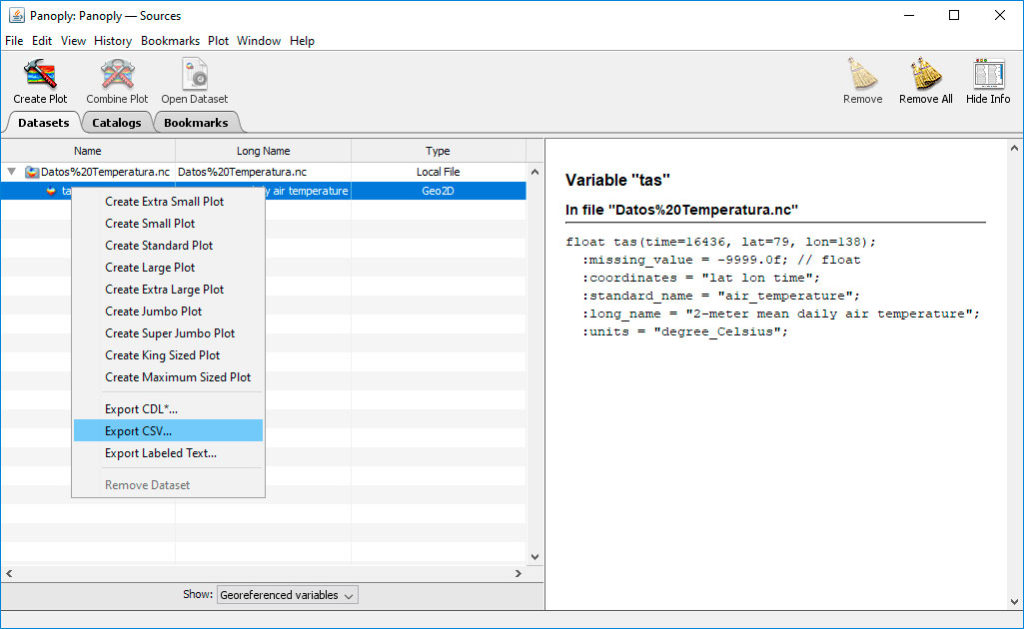Image resolution: width=1024 pixels, height=629 pixels.
Task: Click the disabled Remove Dataset entry
Action: point(168,485)
